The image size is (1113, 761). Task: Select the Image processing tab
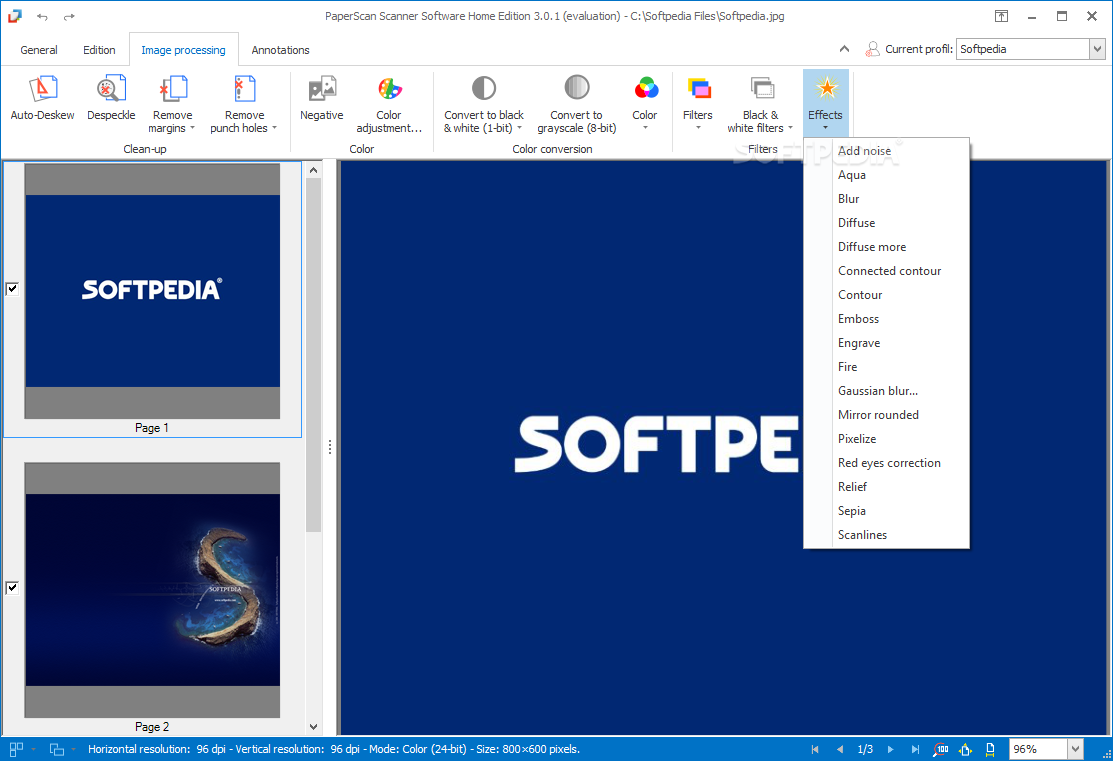point(183,50)
